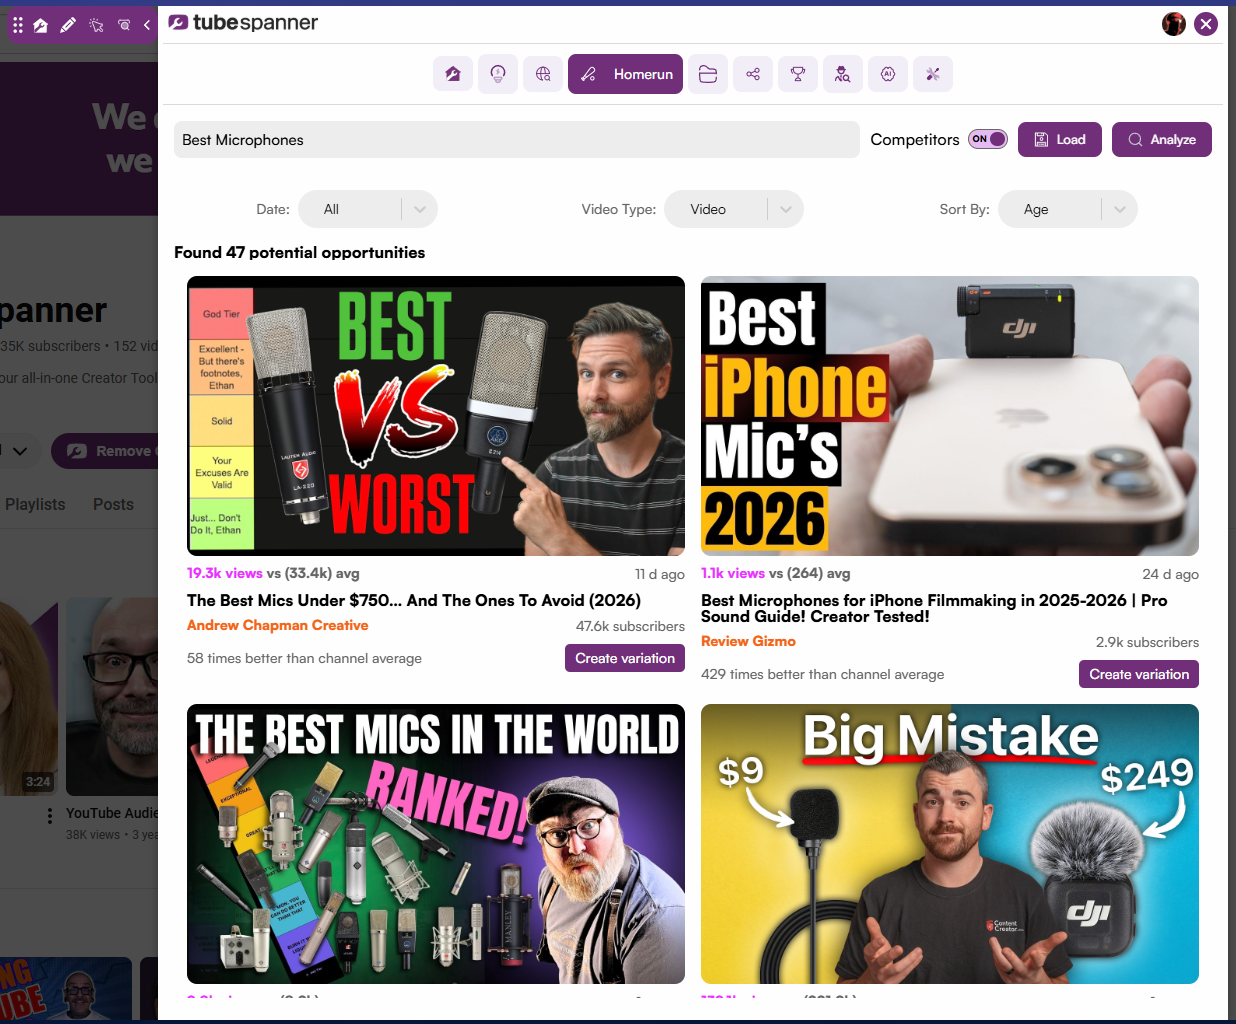The height and width of the screenshot is (1024, 1236).
Task: Click '47.6k subscribers' text
Action: coord(630,626)
